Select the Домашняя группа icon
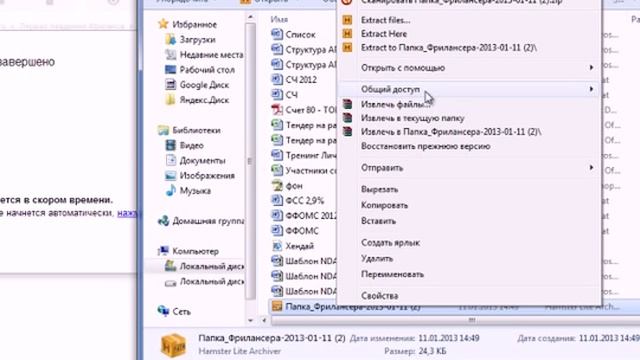 click(163, 221)
